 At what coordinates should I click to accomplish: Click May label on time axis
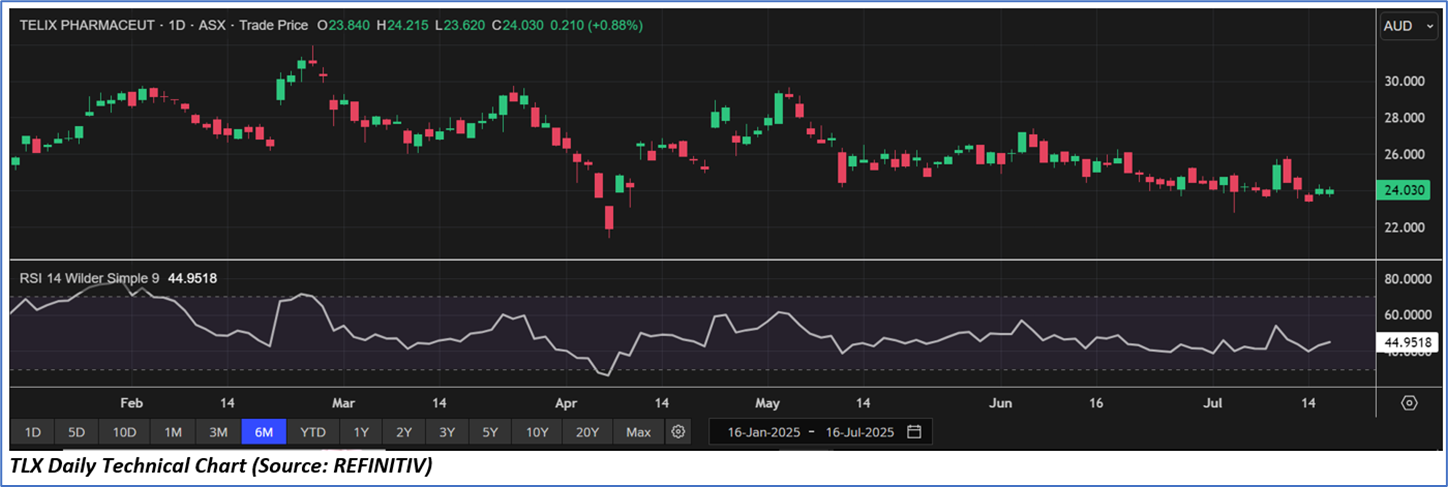pyautogui.click(x=767, y=403)
